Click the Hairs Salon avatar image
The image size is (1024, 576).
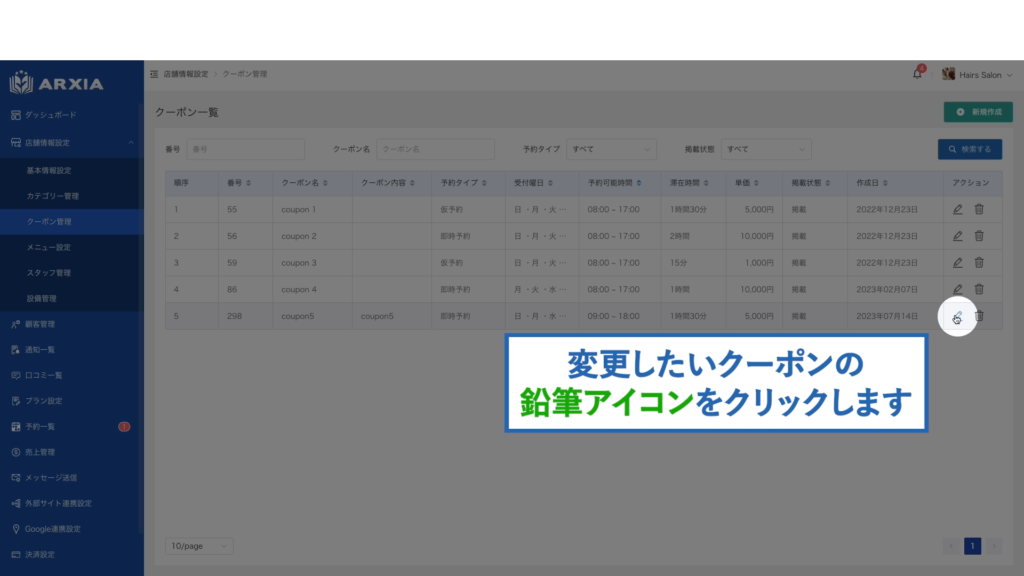pyautogui.click(x=948, y=75)
